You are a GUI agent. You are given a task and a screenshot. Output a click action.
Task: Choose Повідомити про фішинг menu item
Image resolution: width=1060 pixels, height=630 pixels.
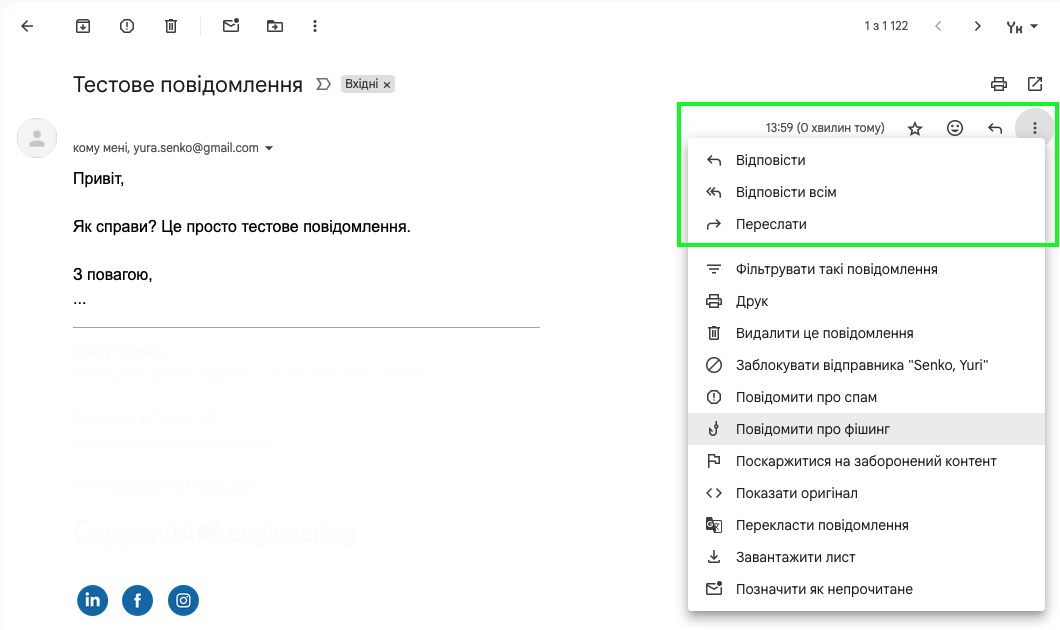tap(812, 429)
